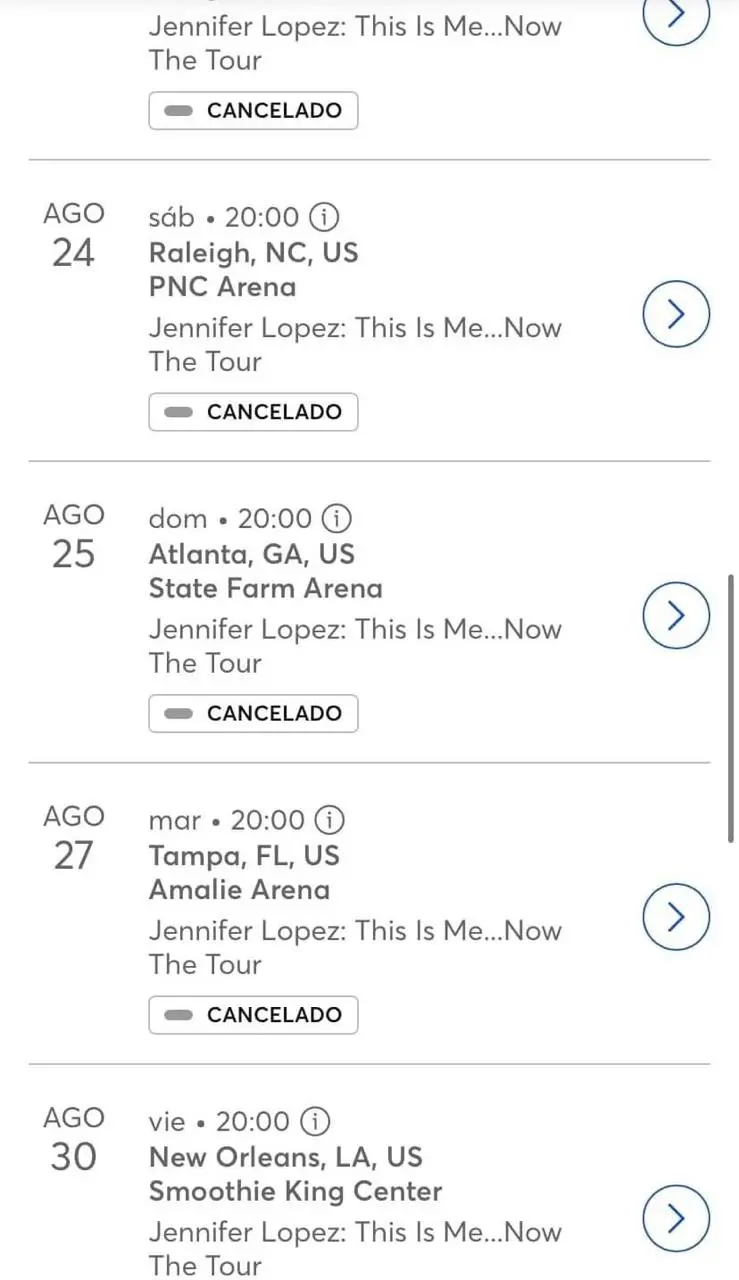The image size is (739, 1280).
Task: Open Raleigh PNC Arena event arrow
Action: [675, 315]
